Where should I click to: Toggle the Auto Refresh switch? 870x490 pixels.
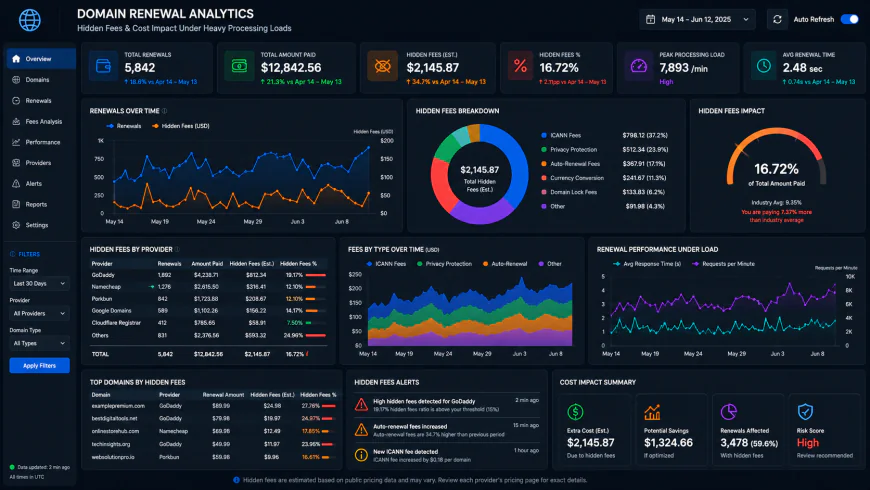click(x=849, y=19)
